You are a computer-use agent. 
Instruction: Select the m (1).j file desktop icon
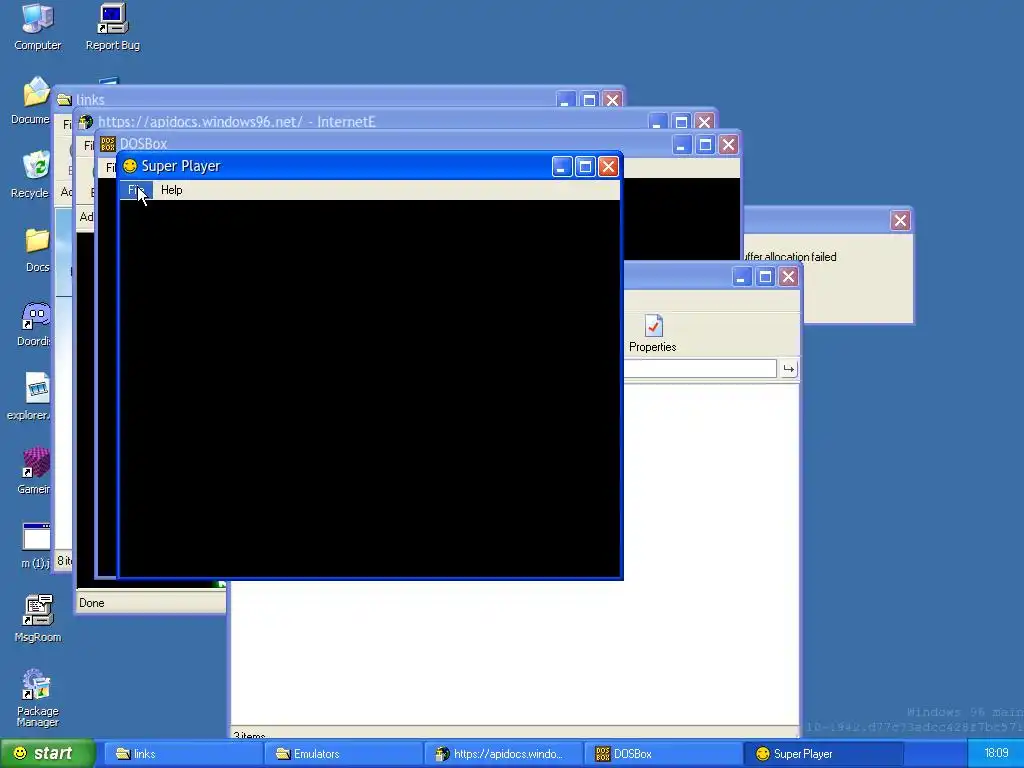[x=36, y=545]
